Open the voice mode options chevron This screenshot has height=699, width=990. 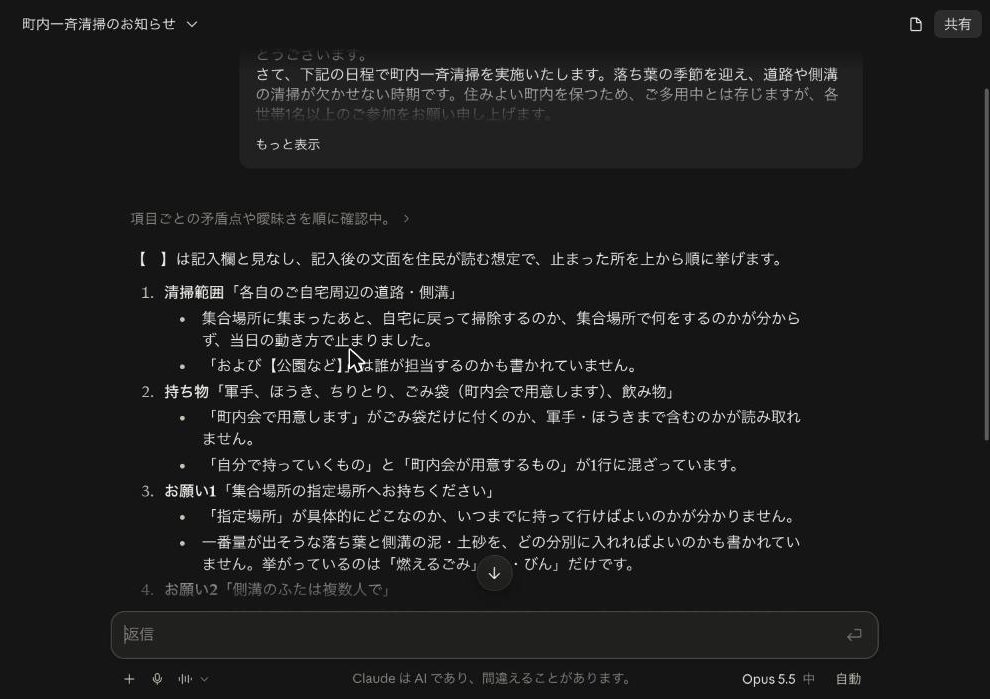pyautogui.click(x=205, y=679)
